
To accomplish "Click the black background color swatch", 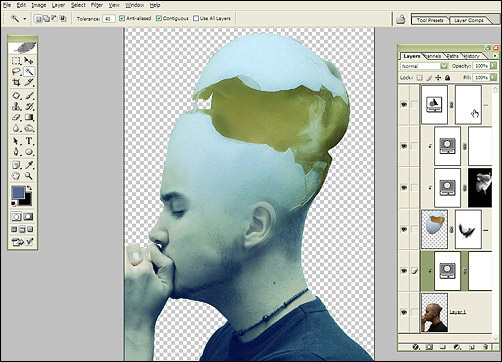I will (27, 201).
